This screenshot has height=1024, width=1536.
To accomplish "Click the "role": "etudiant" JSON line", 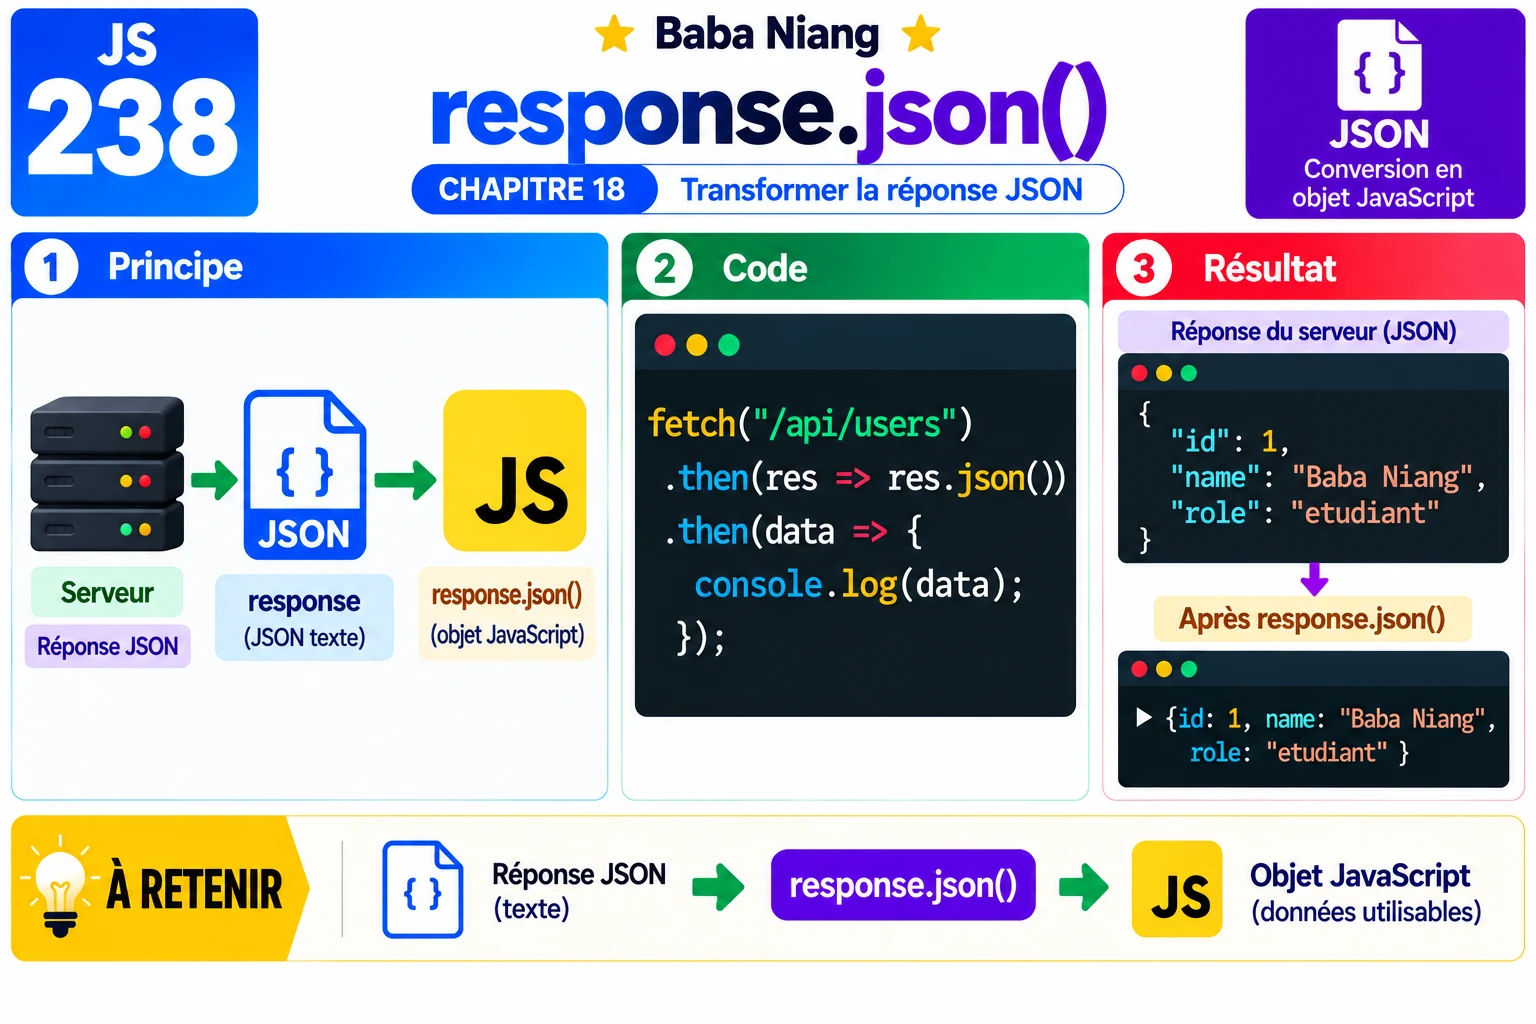I will pos(1305,513).
